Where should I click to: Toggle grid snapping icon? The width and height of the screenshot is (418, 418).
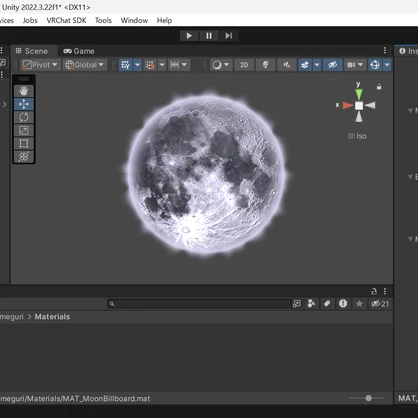[150, 65]
